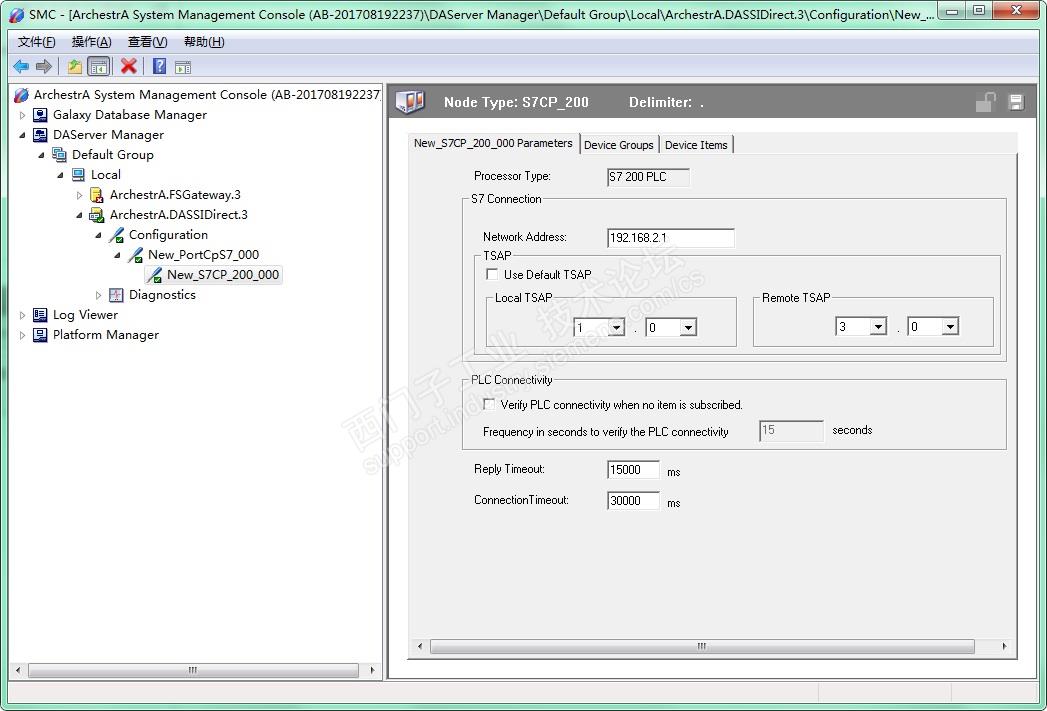Click the SMC application icon in title bar
This screenshot has width=1047, height=711.
17,14
